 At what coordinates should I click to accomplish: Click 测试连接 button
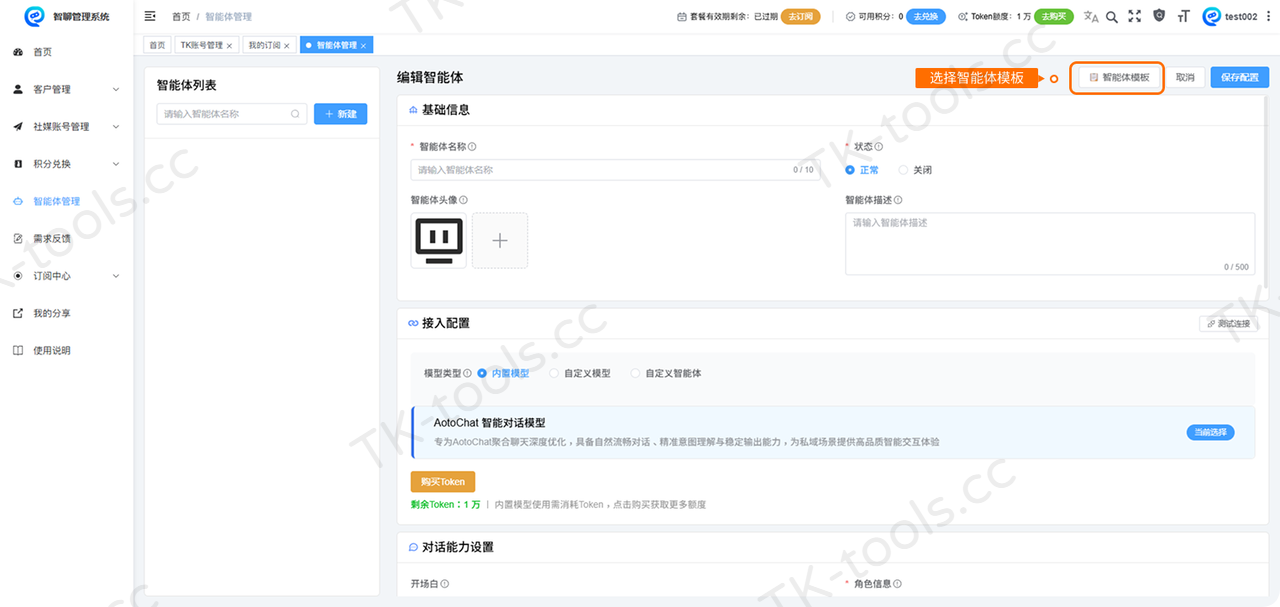tap(1227, 324)
